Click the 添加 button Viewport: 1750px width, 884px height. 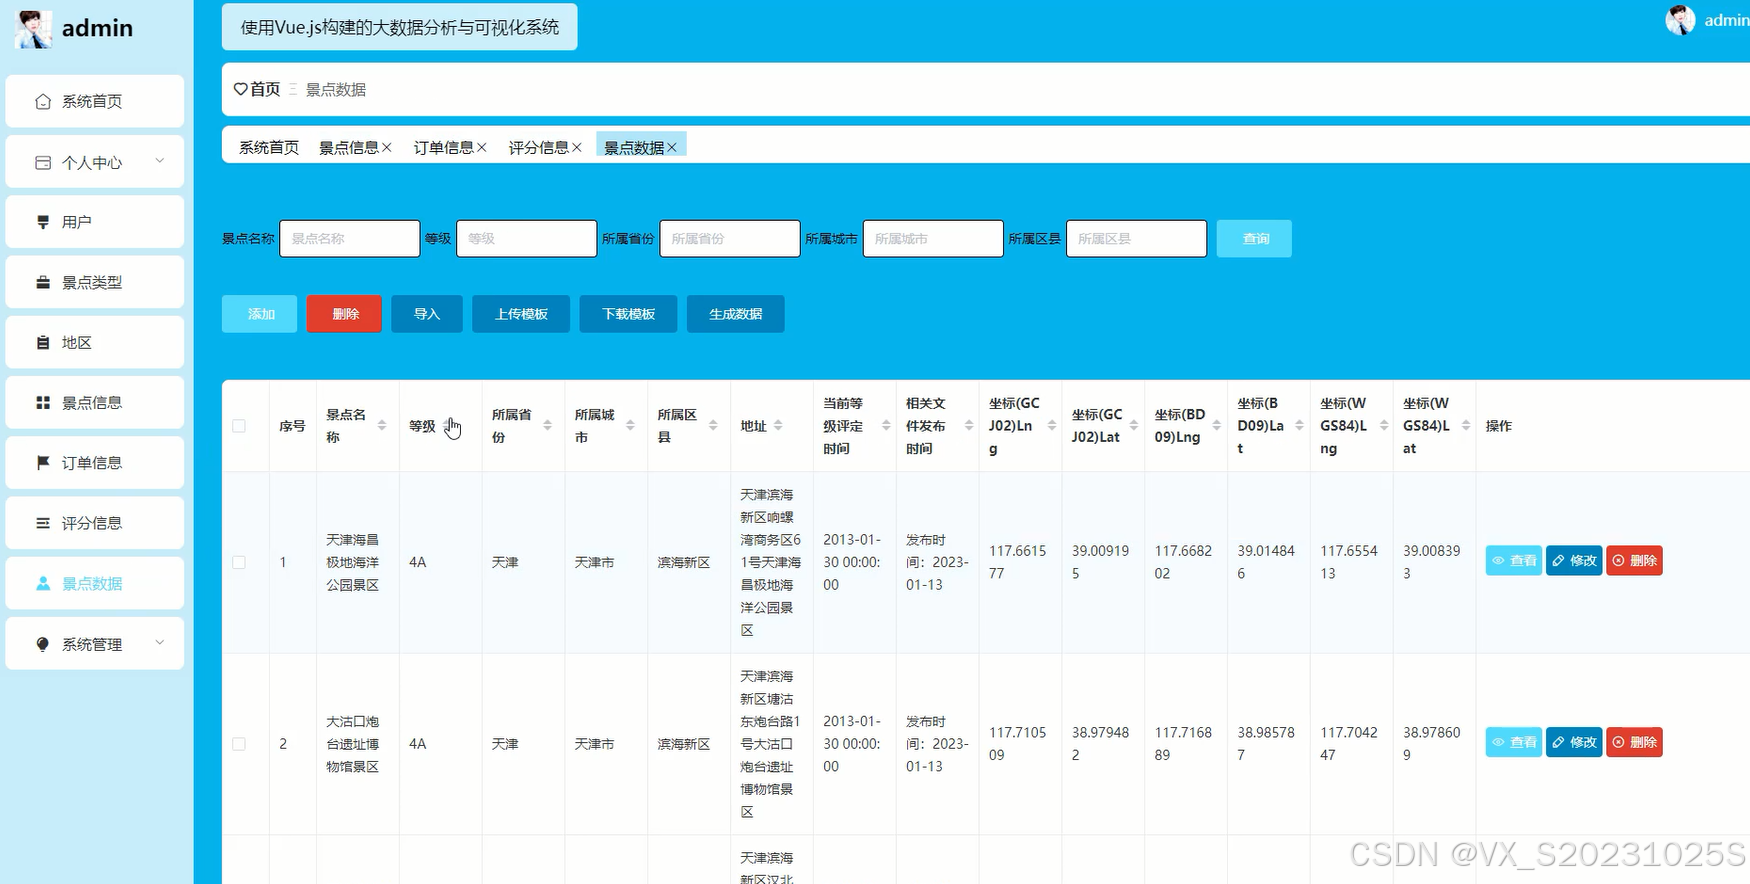(x=260, y=314)
